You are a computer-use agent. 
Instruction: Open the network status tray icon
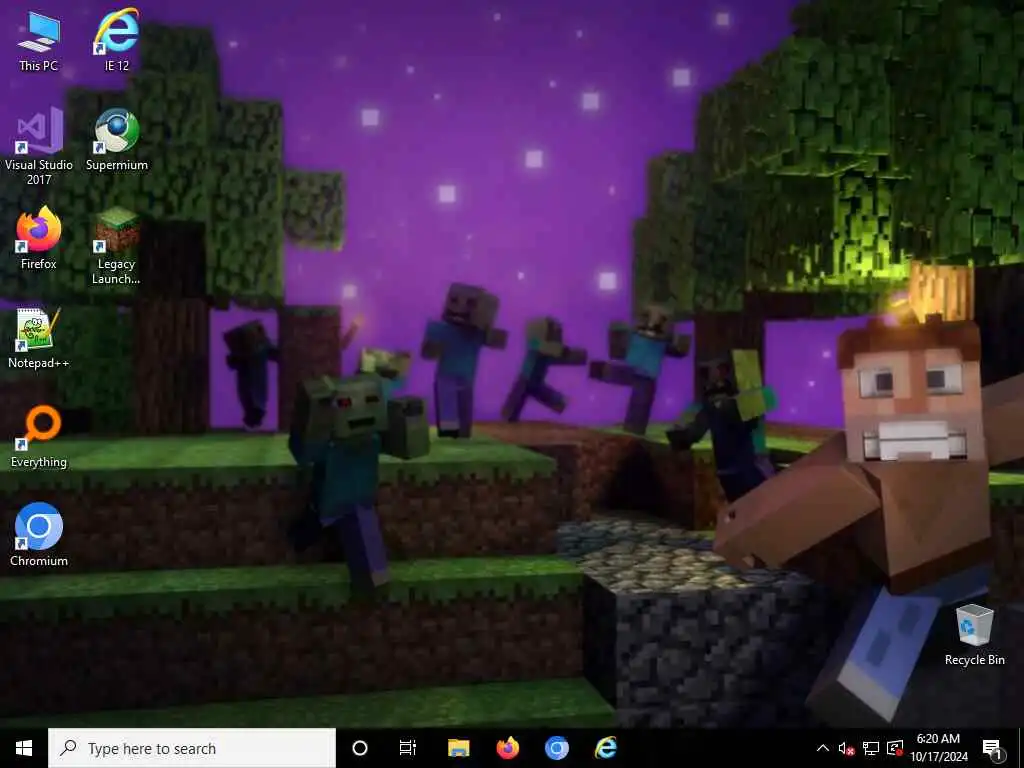pos(871,748)
